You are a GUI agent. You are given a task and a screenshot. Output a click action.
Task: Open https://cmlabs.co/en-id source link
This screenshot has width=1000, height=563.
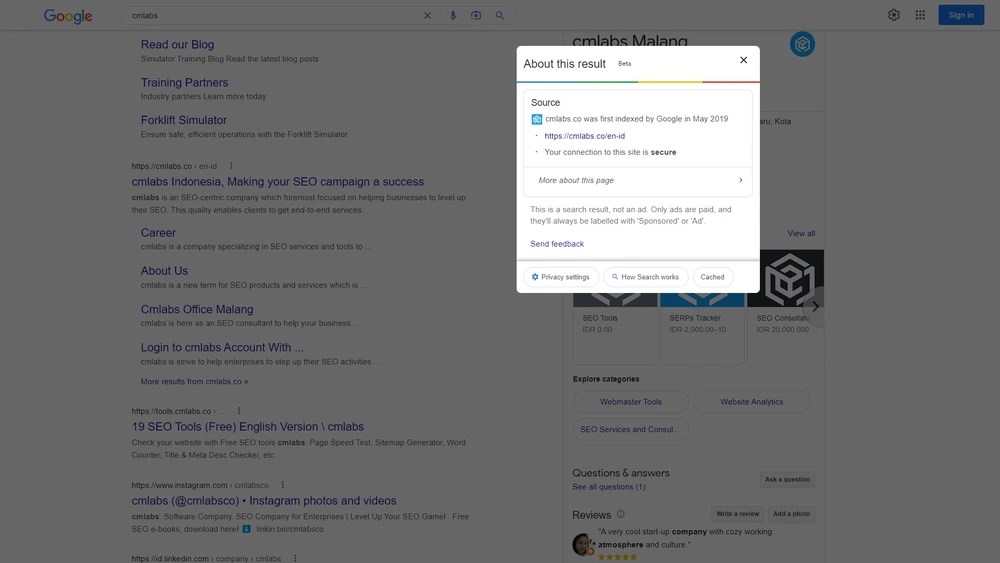click(x=584, y=136)
